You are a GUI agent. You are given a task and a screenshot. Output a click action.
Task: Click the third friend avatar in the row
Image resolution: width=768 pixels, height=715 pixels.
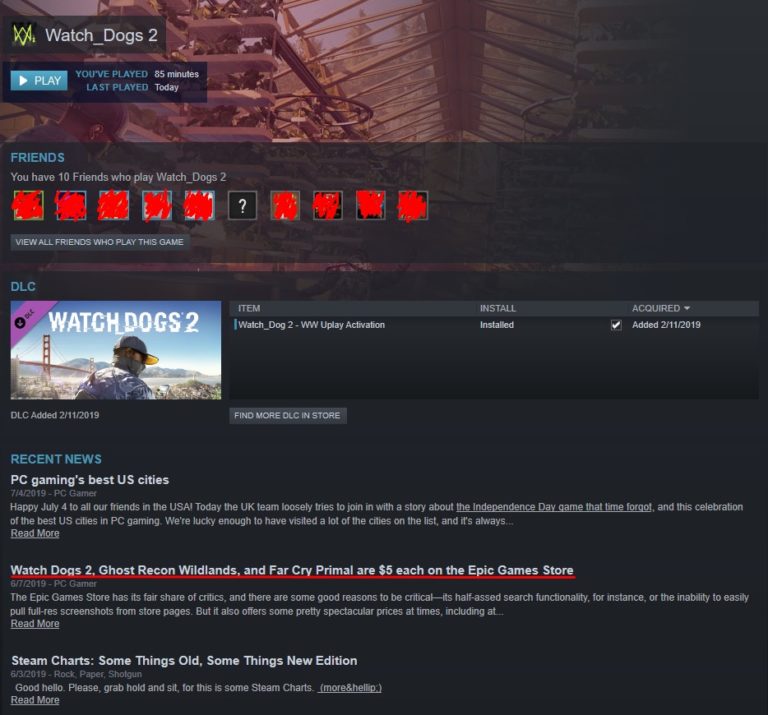114,205
